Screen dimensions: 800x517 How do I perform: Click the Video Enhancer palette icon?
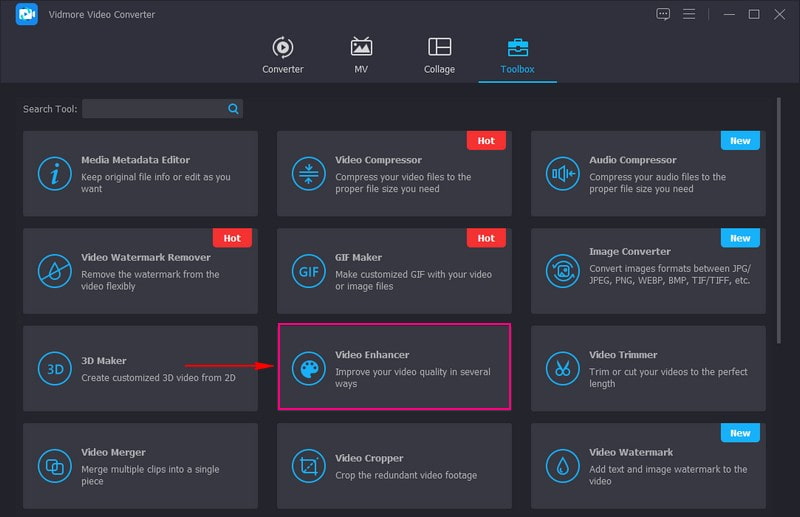pos(308,368)
